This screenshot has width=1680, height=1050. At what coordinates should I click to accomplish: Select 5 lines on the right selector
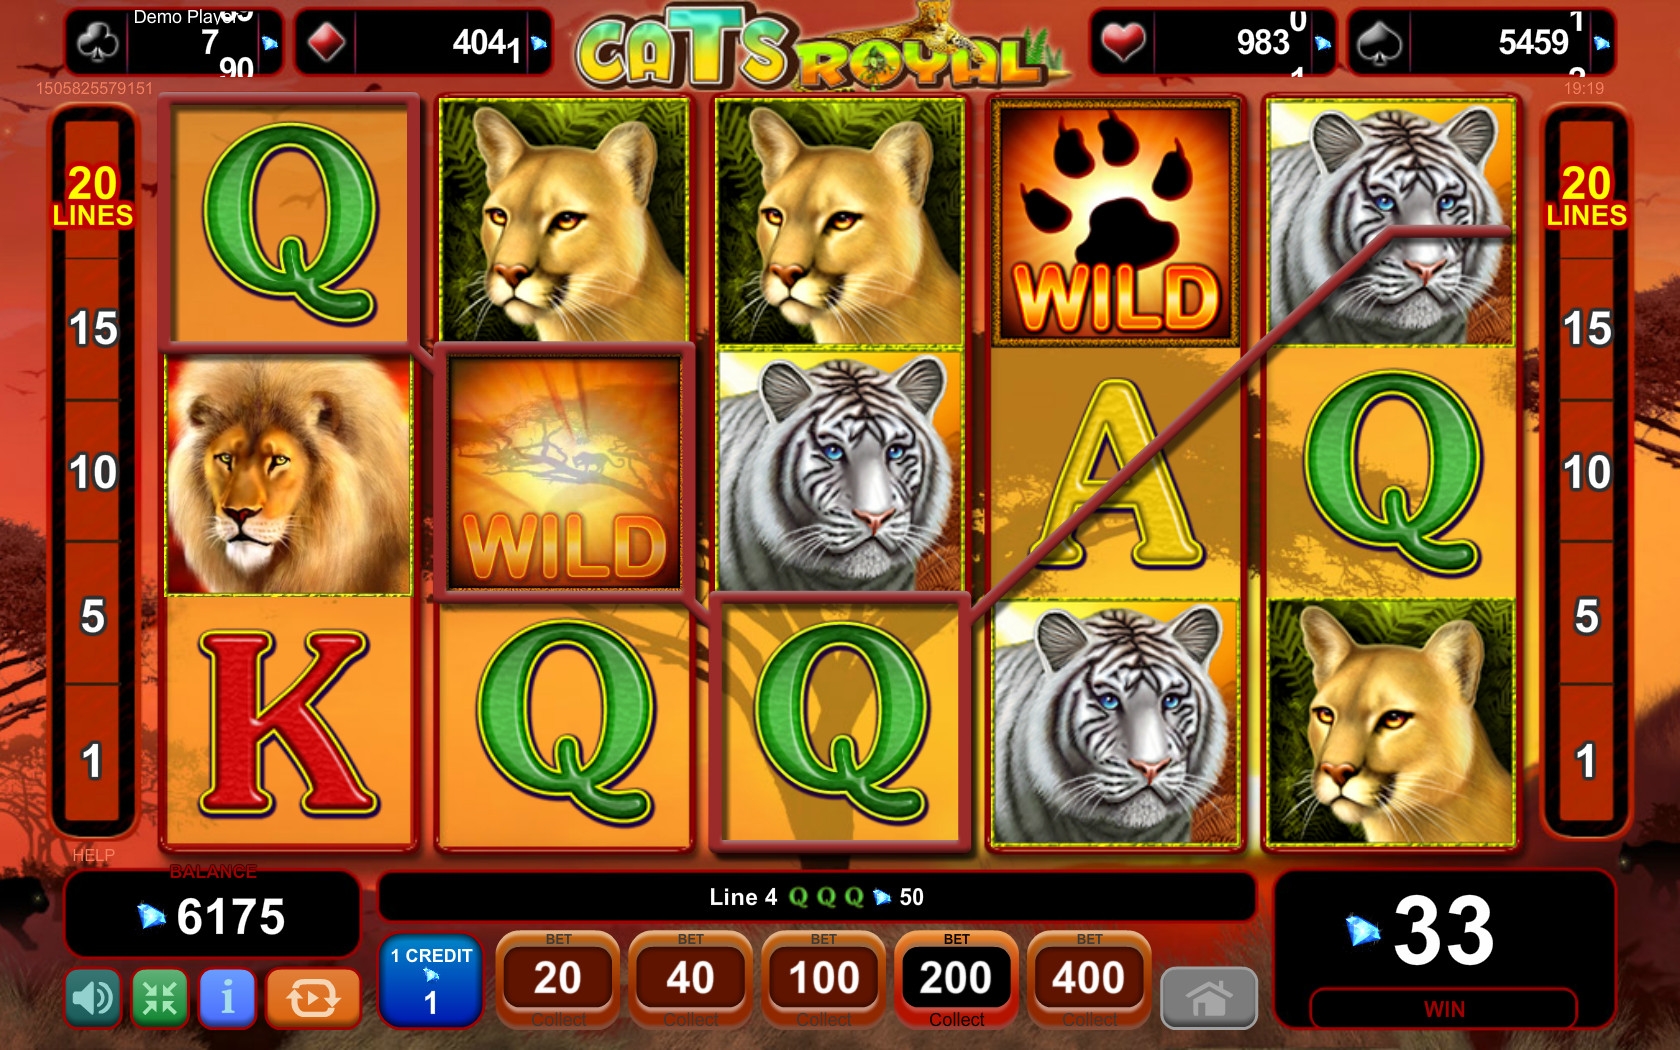pos(1586,616)
